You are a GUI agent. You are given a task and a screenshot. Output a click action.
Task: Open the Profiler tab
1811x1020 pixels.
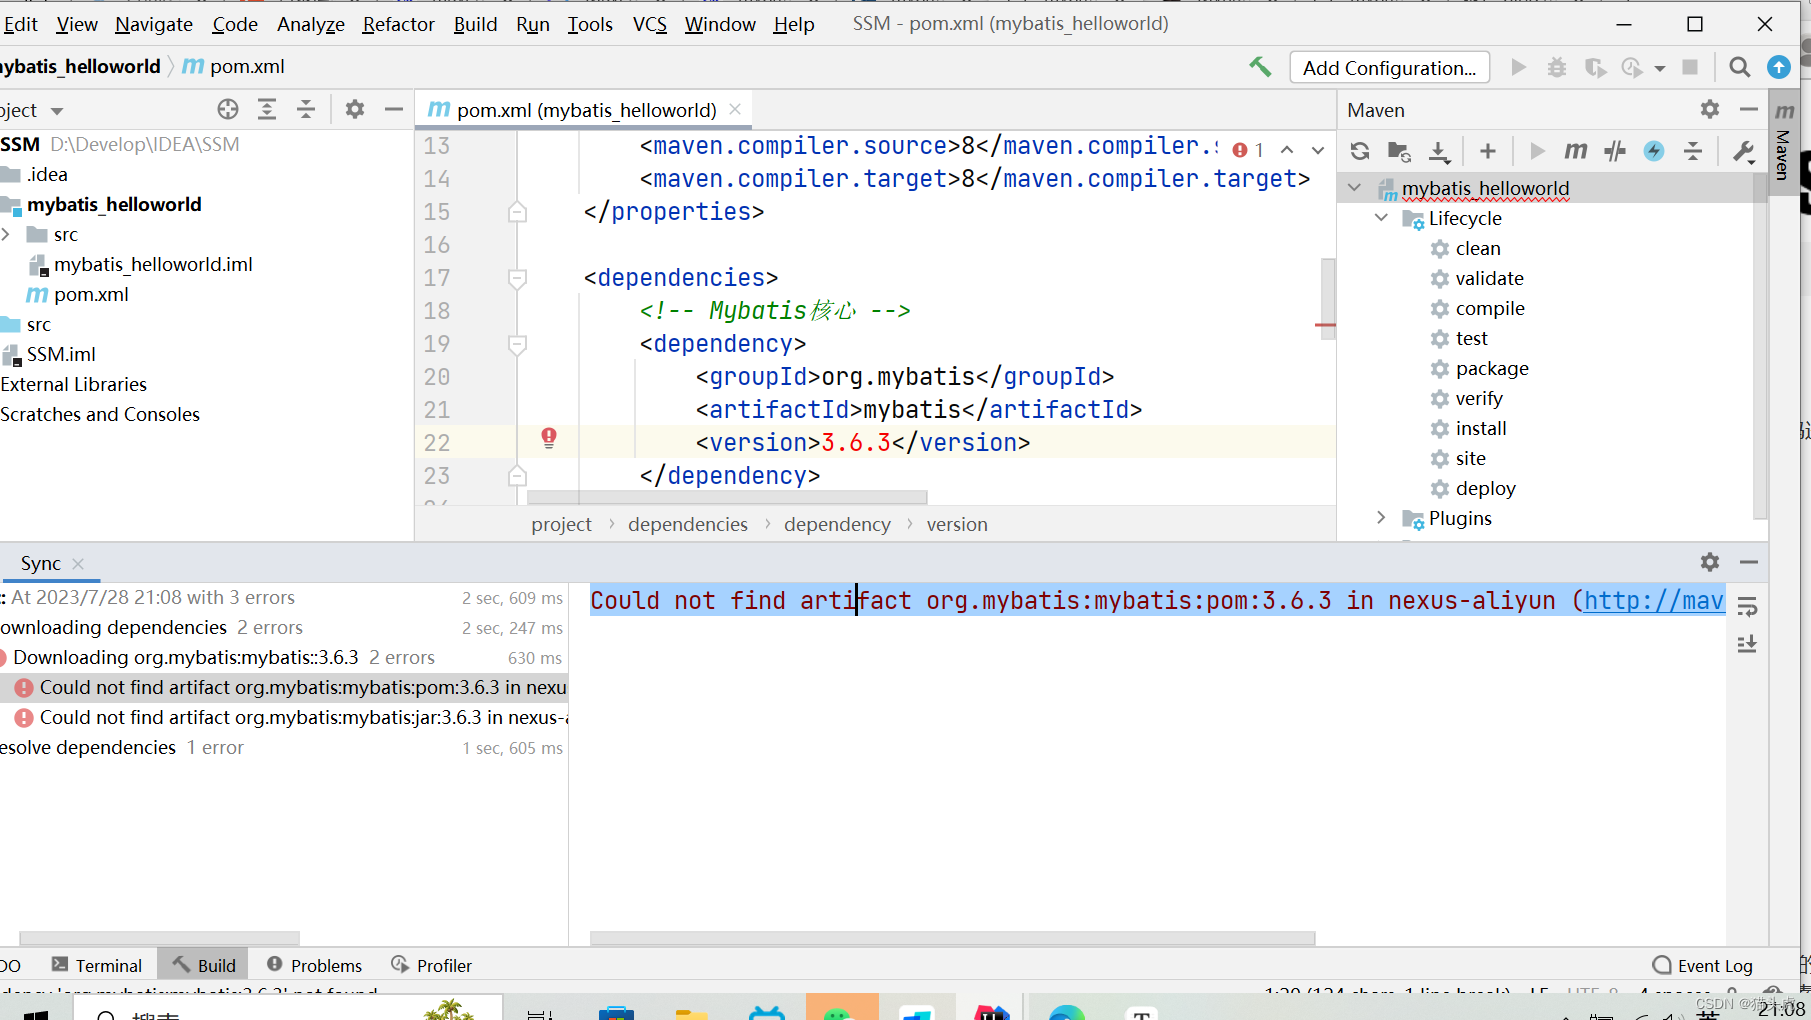(x=431, y=965)
